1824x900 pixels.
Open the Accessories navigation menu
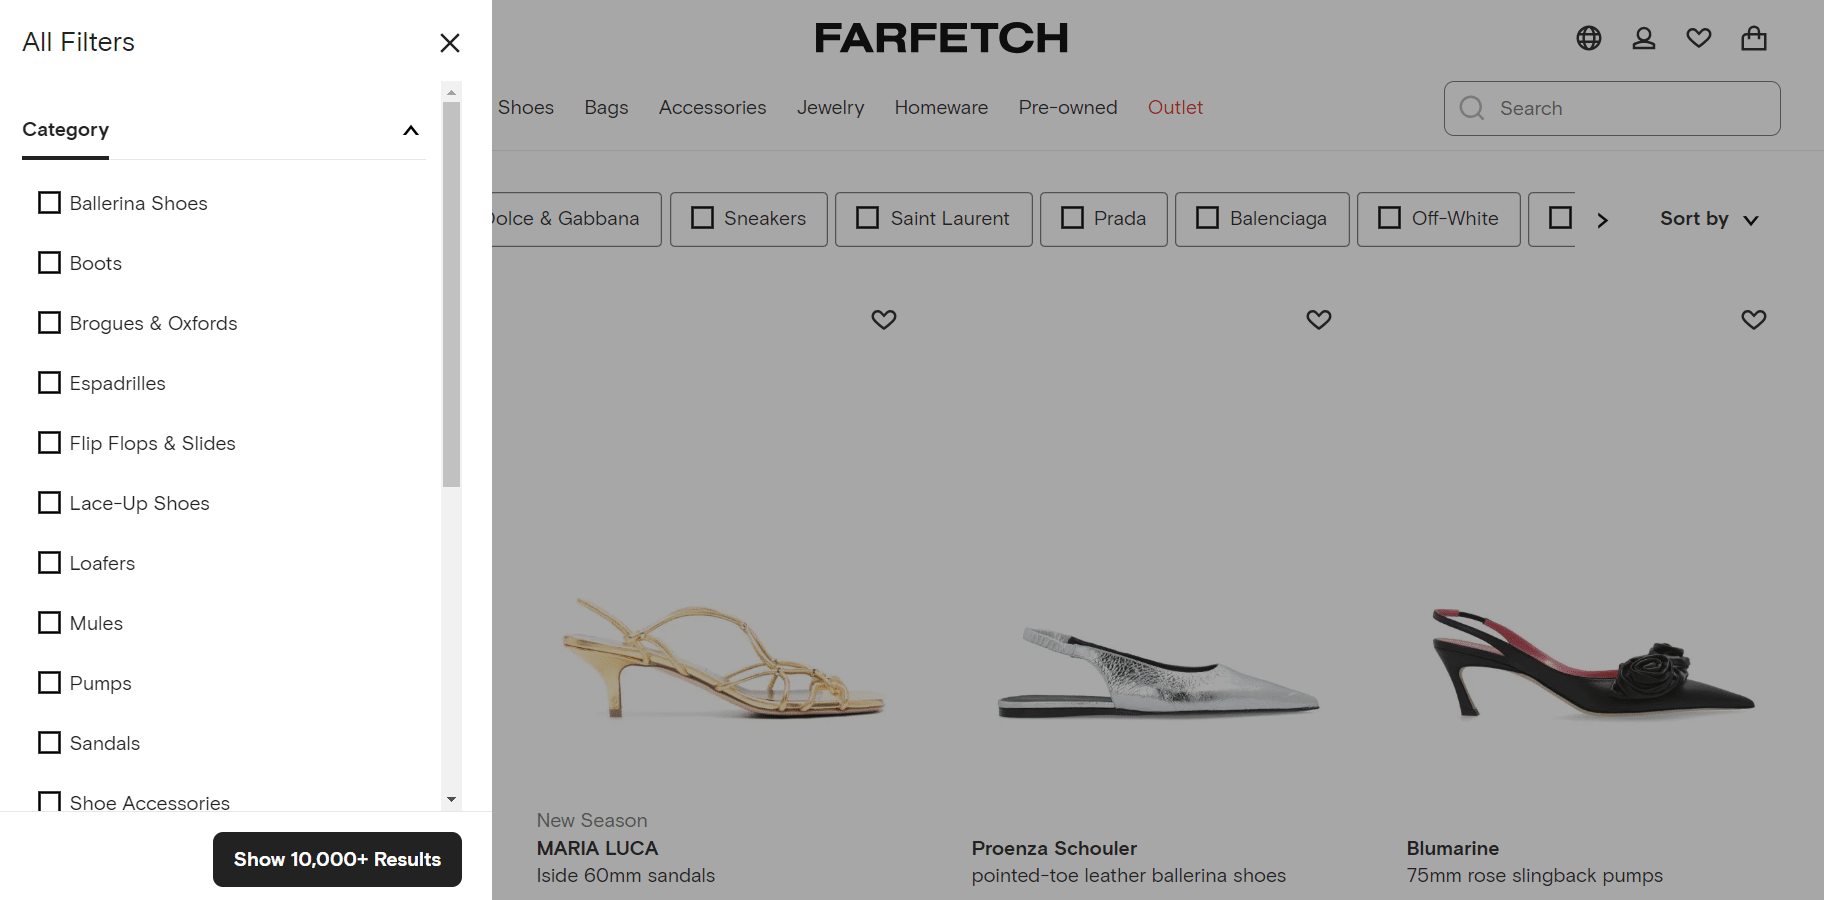712,108
